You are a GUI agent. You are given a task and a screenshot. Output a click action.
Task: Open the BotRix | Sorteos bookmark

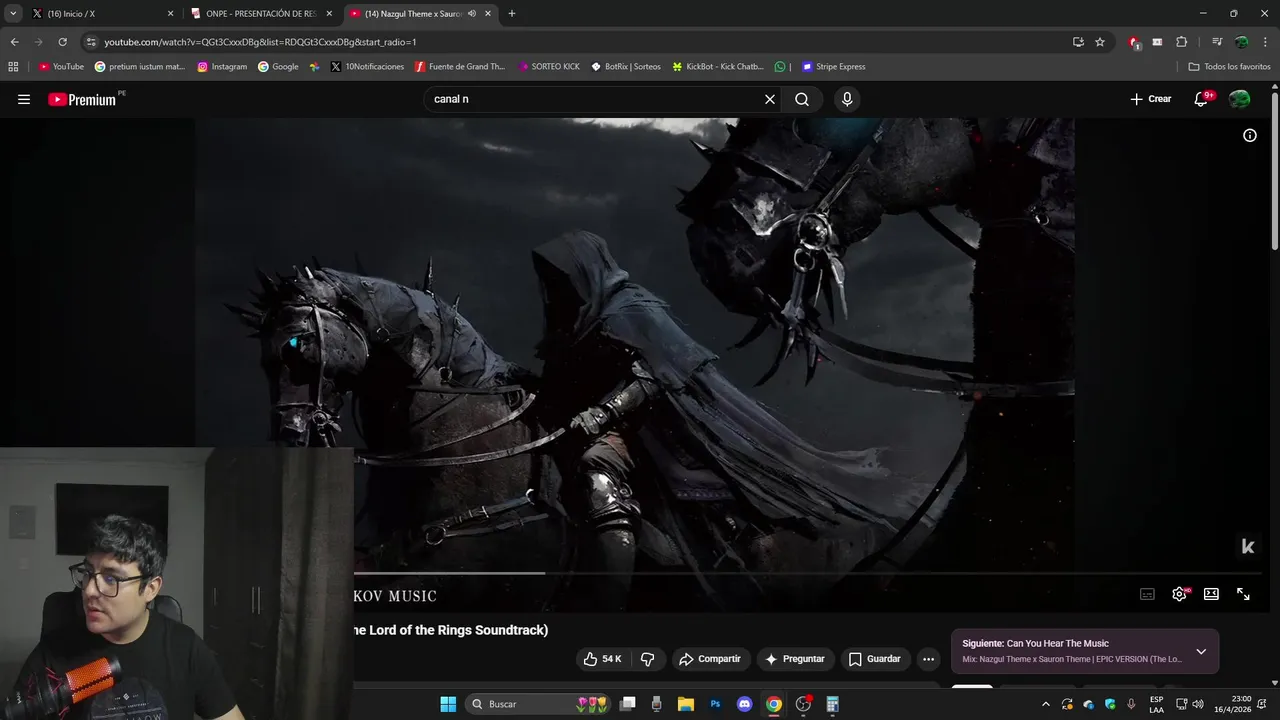pyautogui.click(x=626, y=67)
